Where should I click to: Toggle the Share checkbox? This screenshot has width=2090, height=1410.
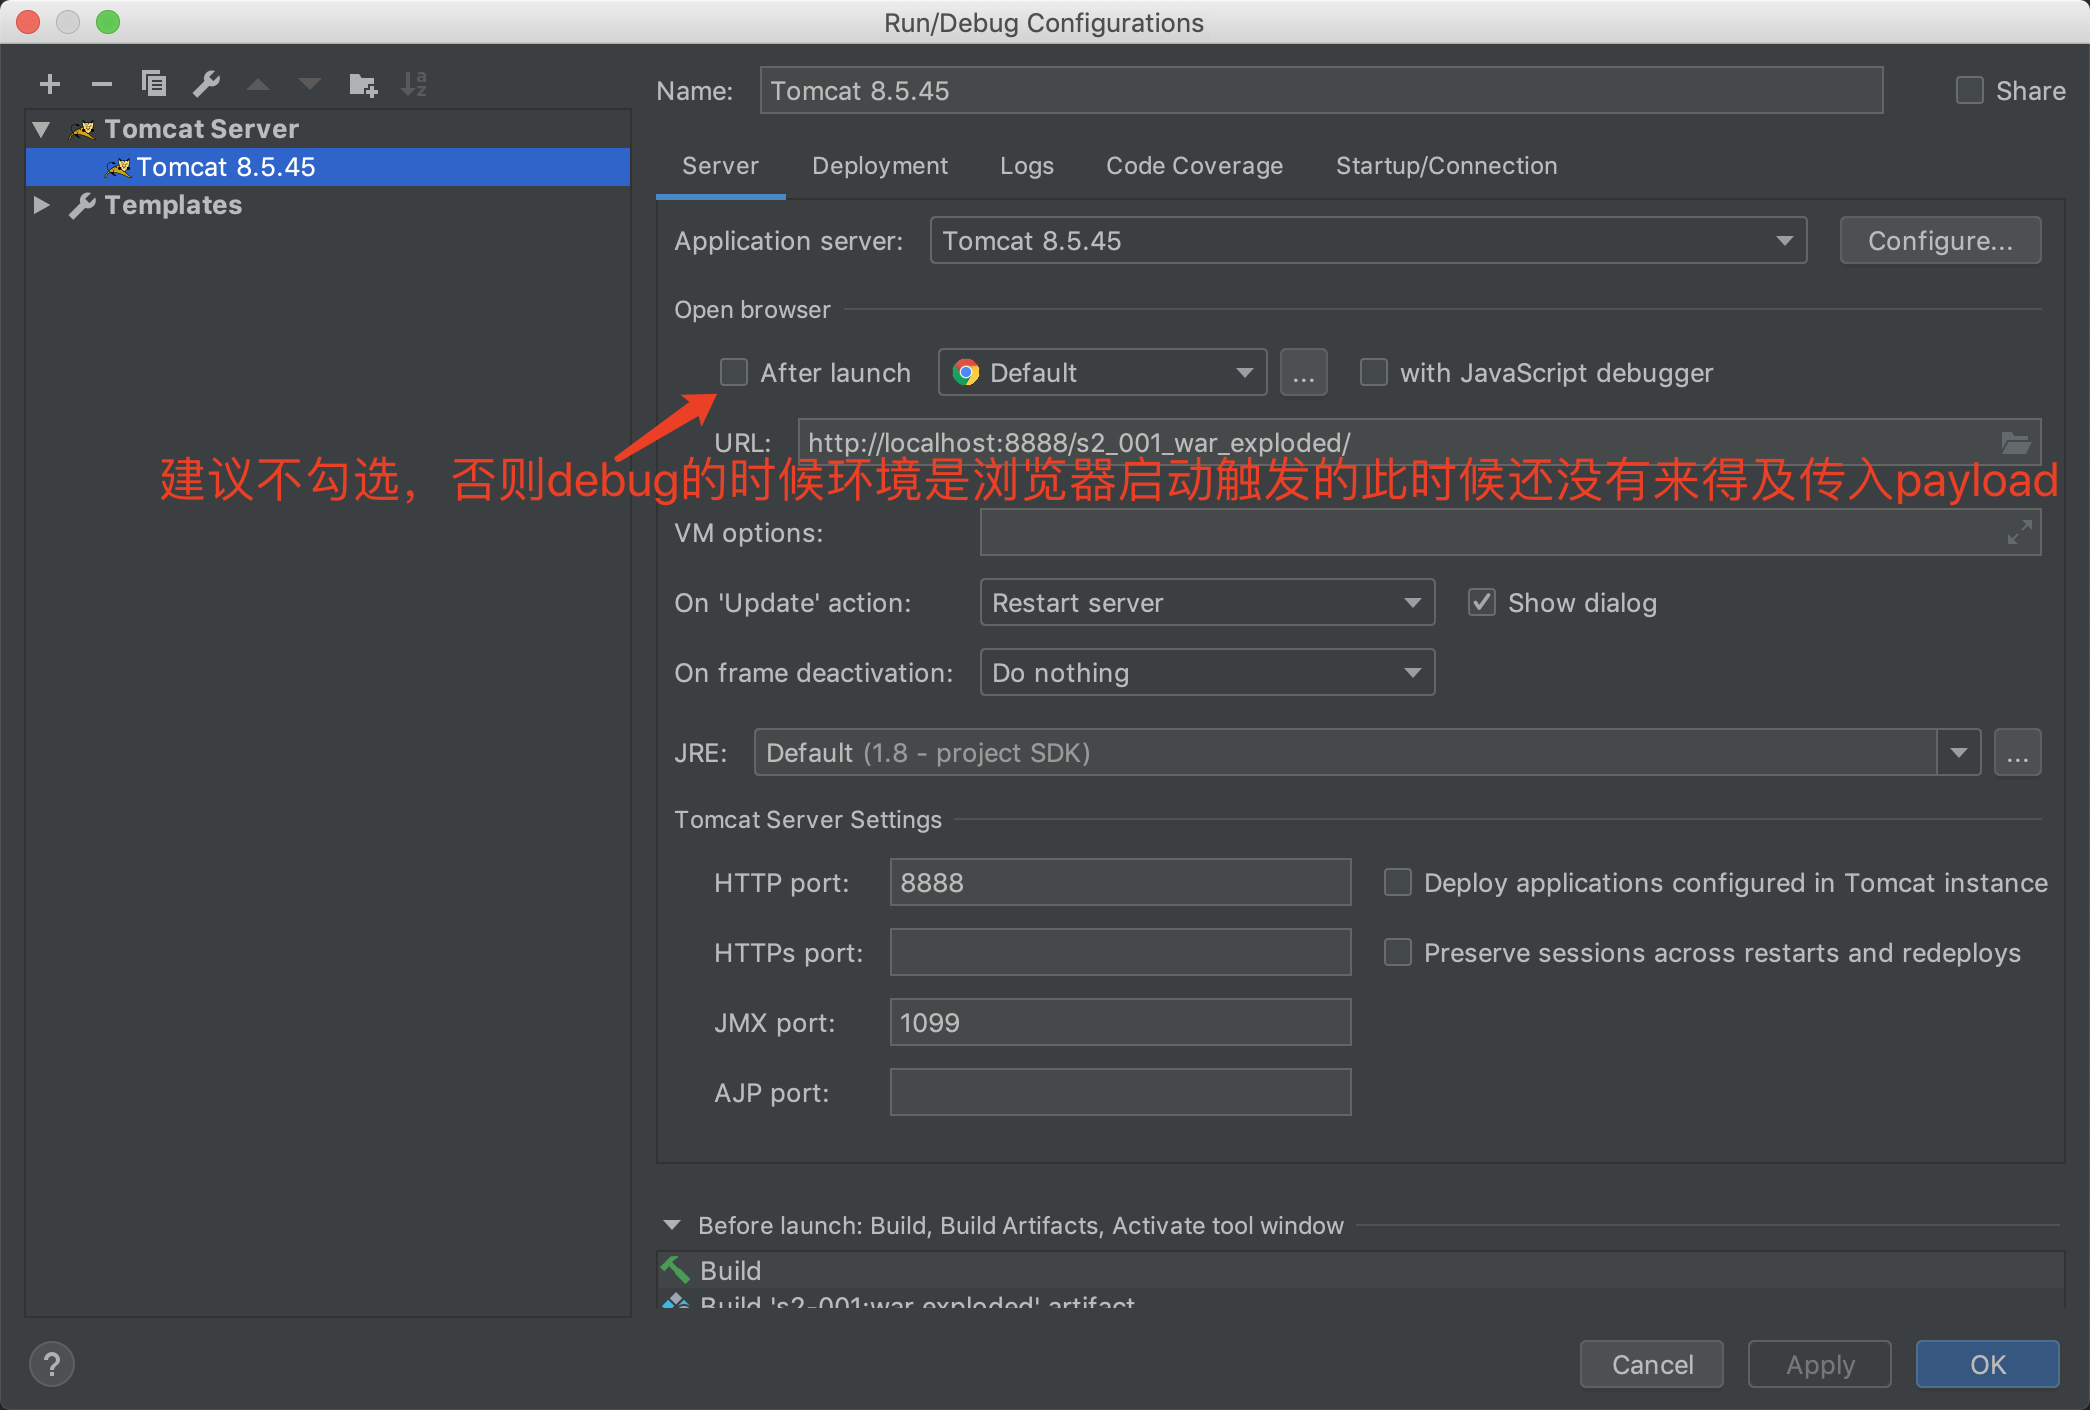(x=1970, y=91)
